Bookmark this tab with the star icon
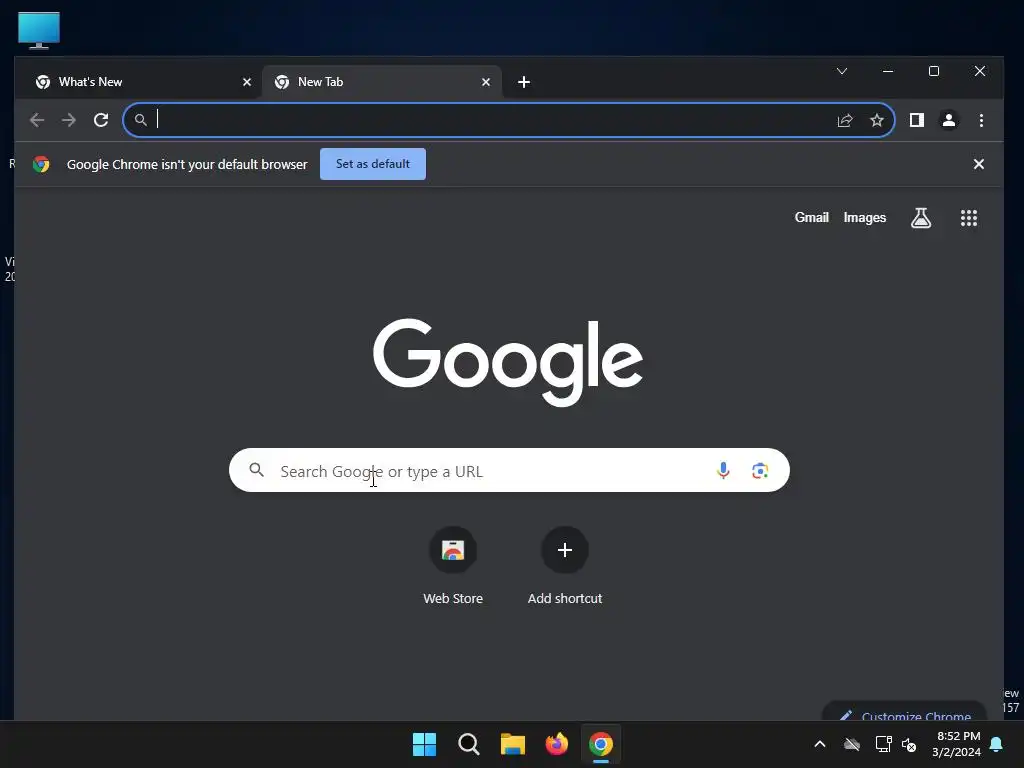This screenshot has height=768, width=1024. coord(877,120)
